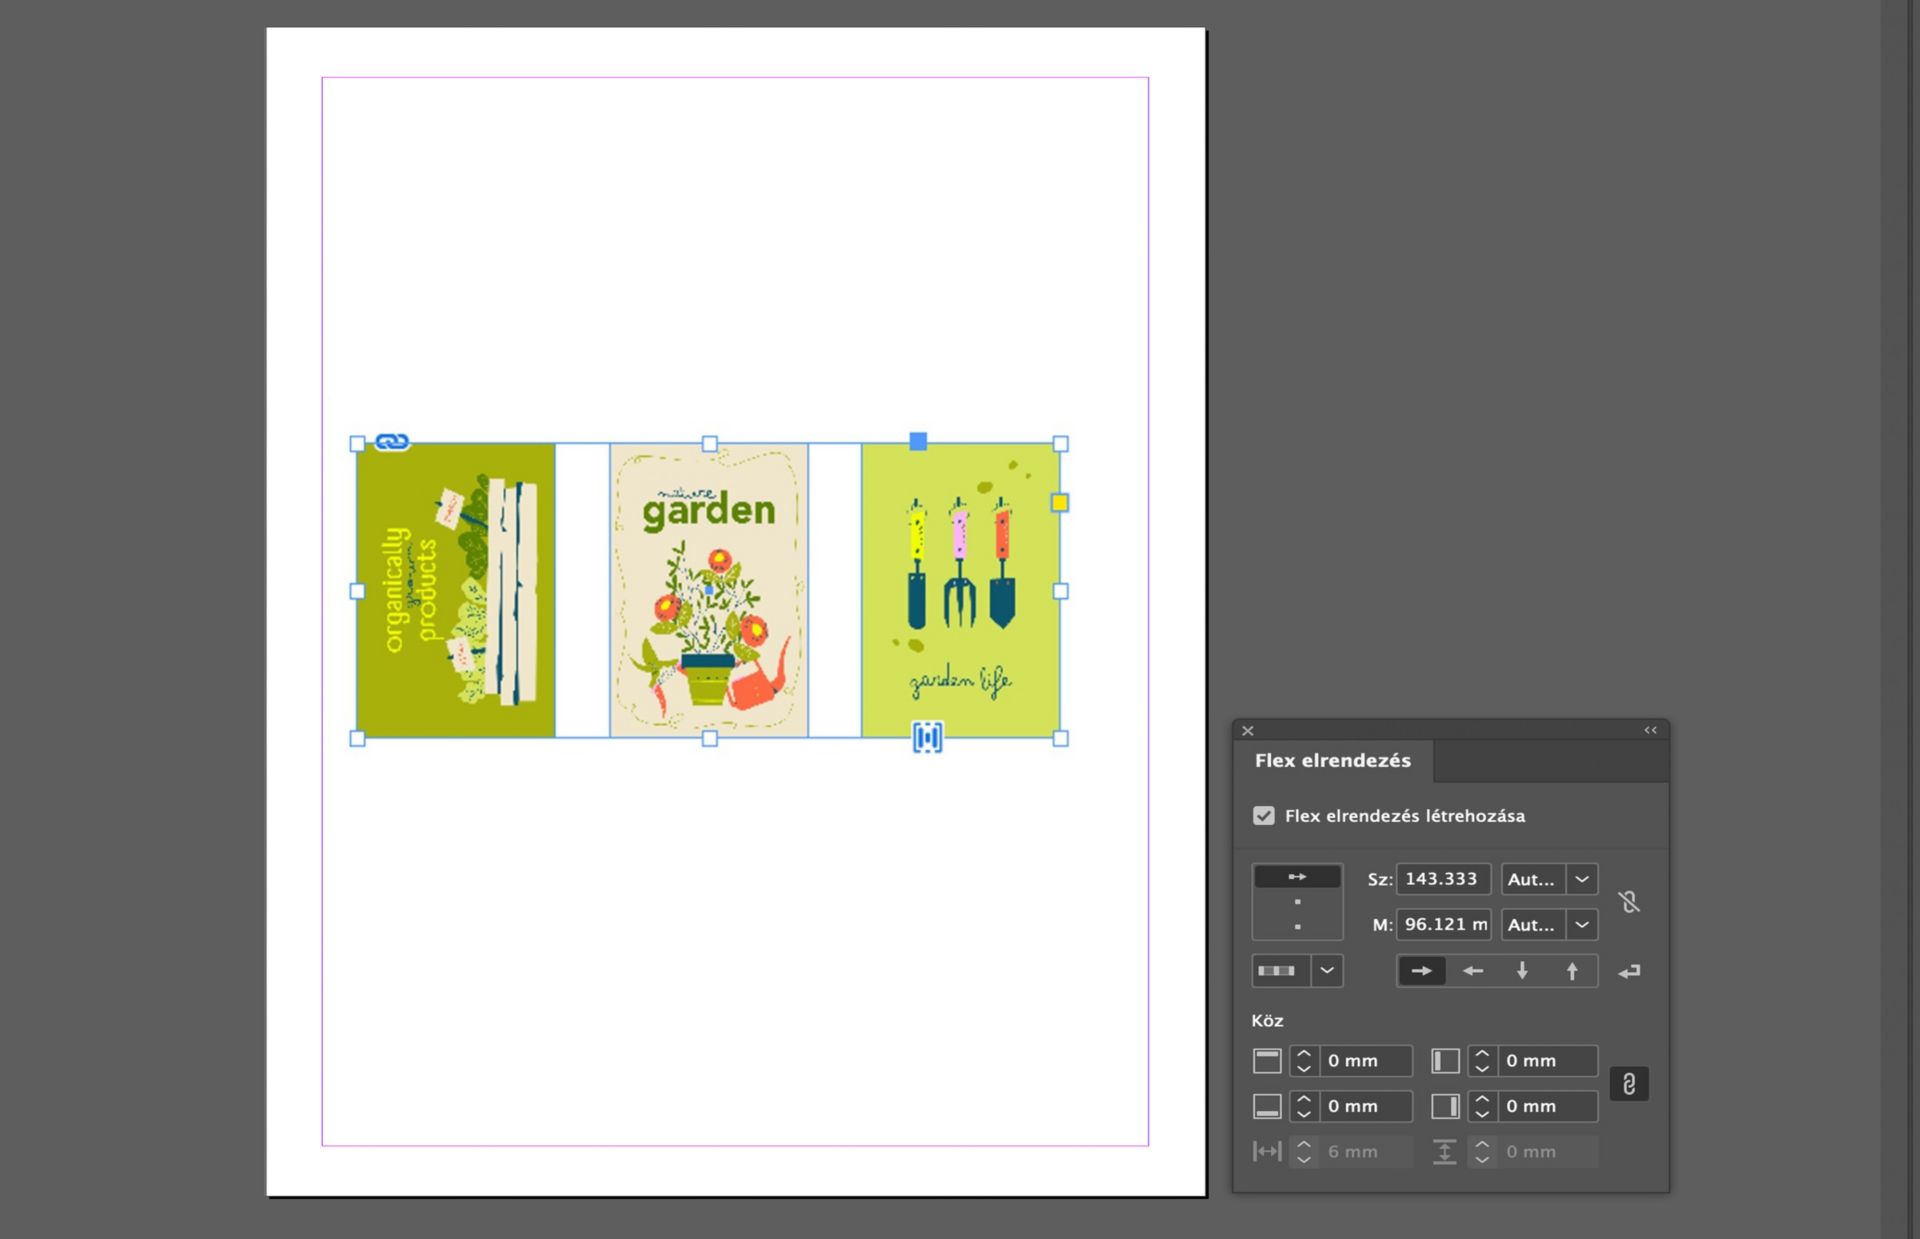The height and width of the screenshot is (1239, 1920).
Task: Close the Flex elrendezés panel
Action: coord(1248,731)
